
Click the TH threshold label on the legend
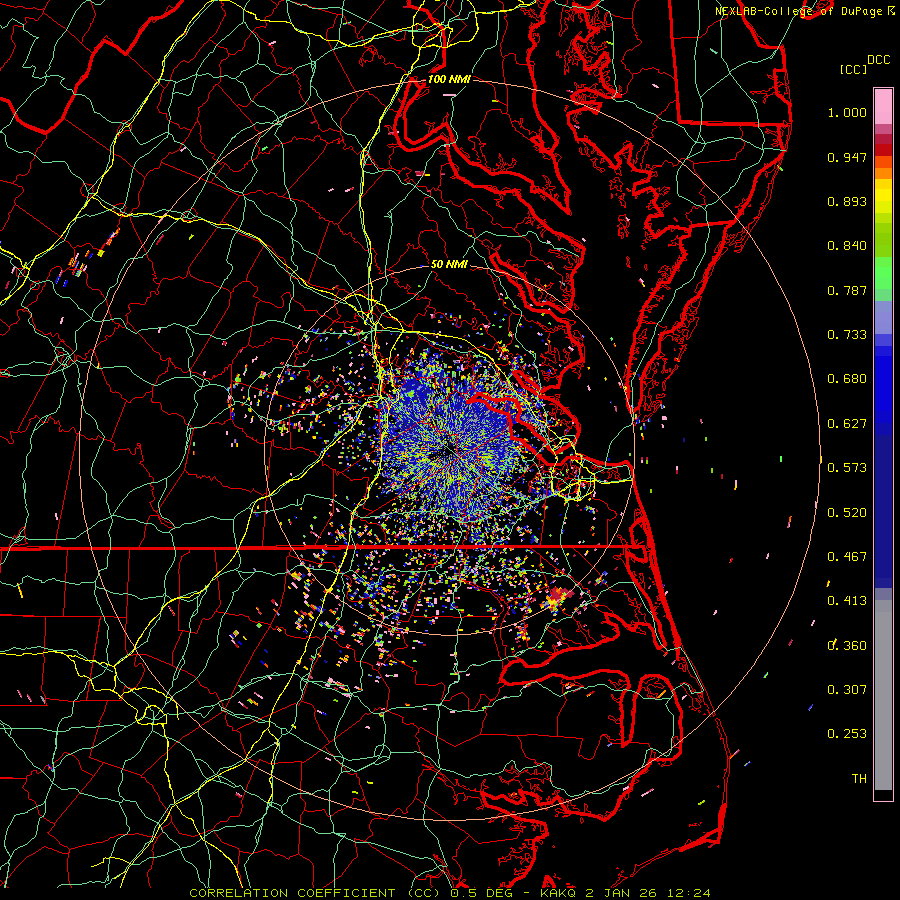859,779
